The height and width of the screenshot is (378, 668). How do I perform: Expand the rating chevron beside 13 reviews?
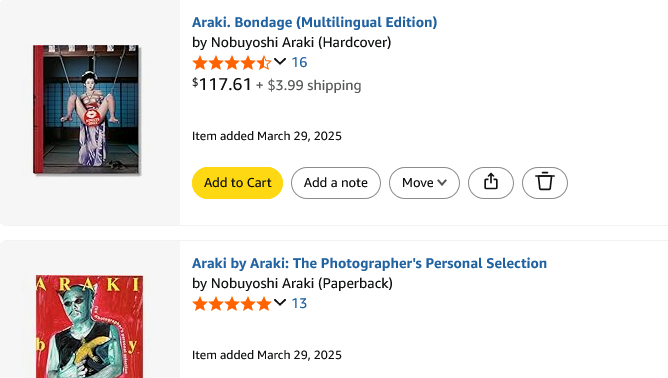280,303
